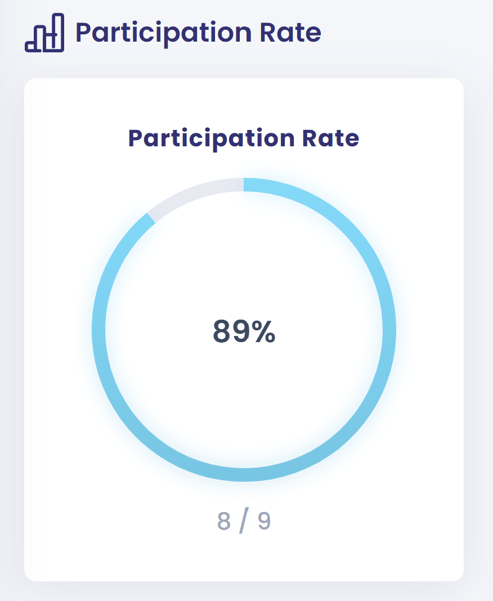Select the top Participation Rate section heading
Viewport: 493px width, 601px height.
pos(198,33)
